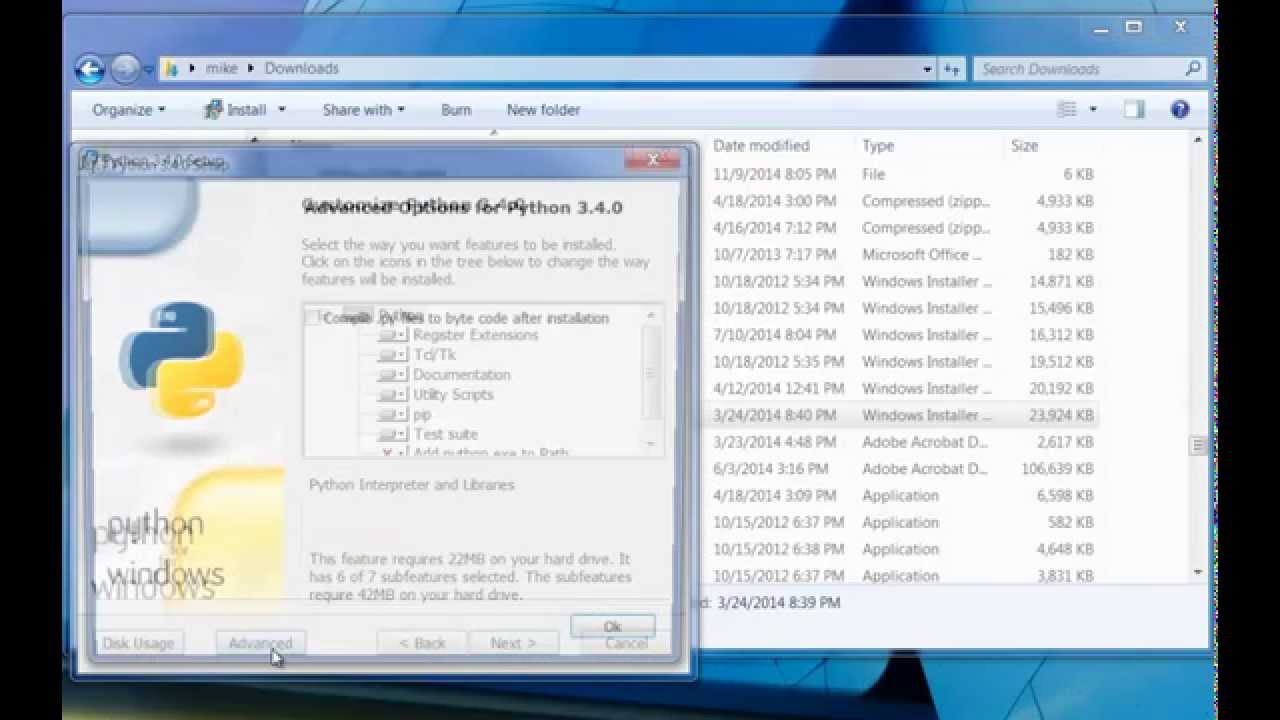Go back using Explorer's back arrow
The height and width of the screenshot is (720, 1280).
pyautogui.click(x=90, y=69)
